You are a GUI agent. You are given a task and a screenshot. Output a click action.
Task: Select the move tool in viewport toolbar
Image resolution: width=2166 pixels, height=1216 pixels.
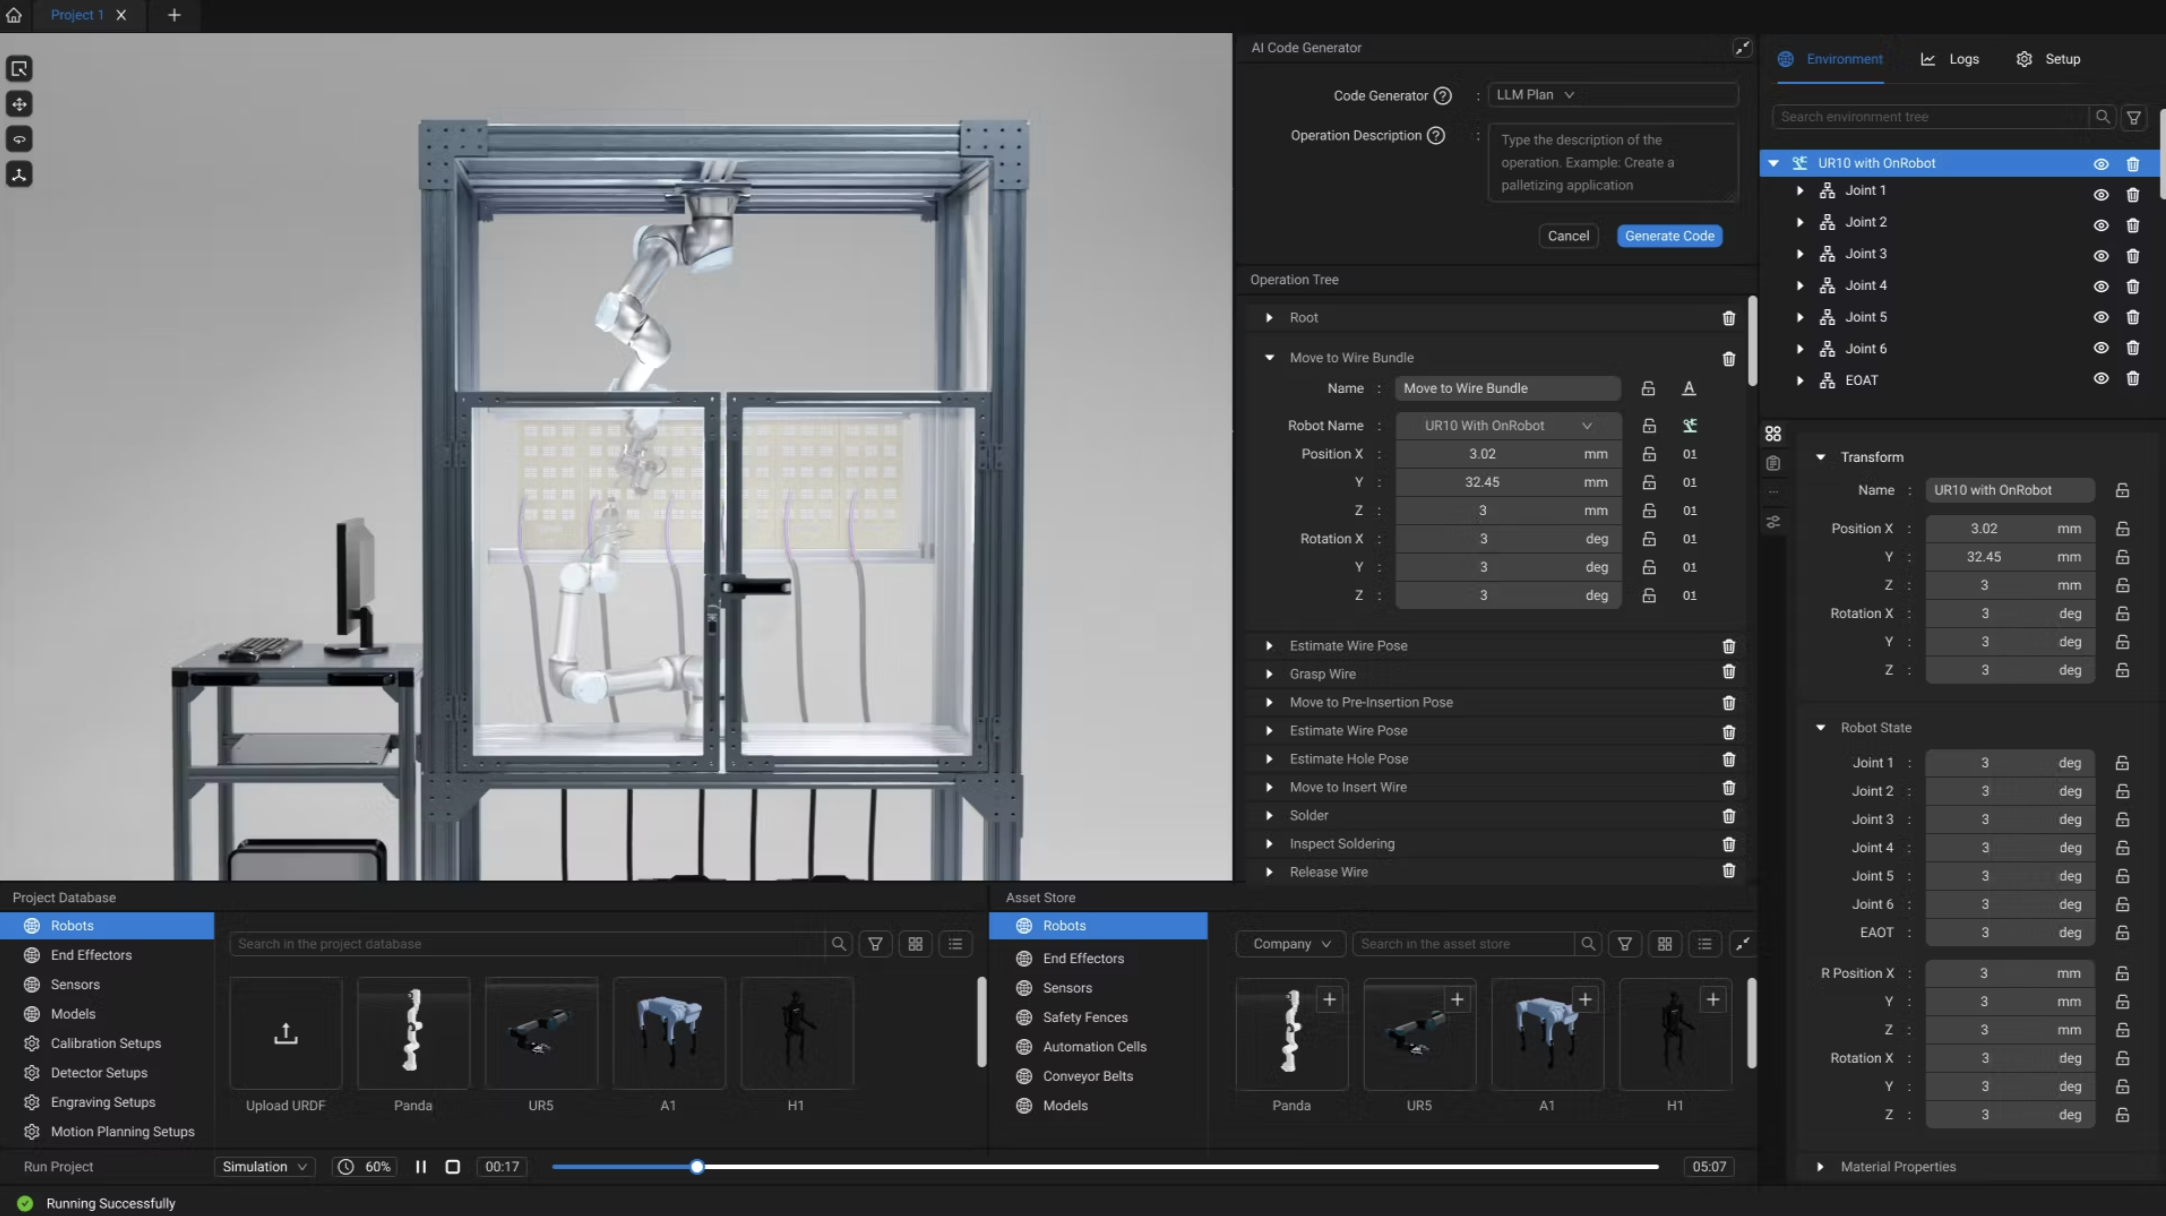click(19, 104)
